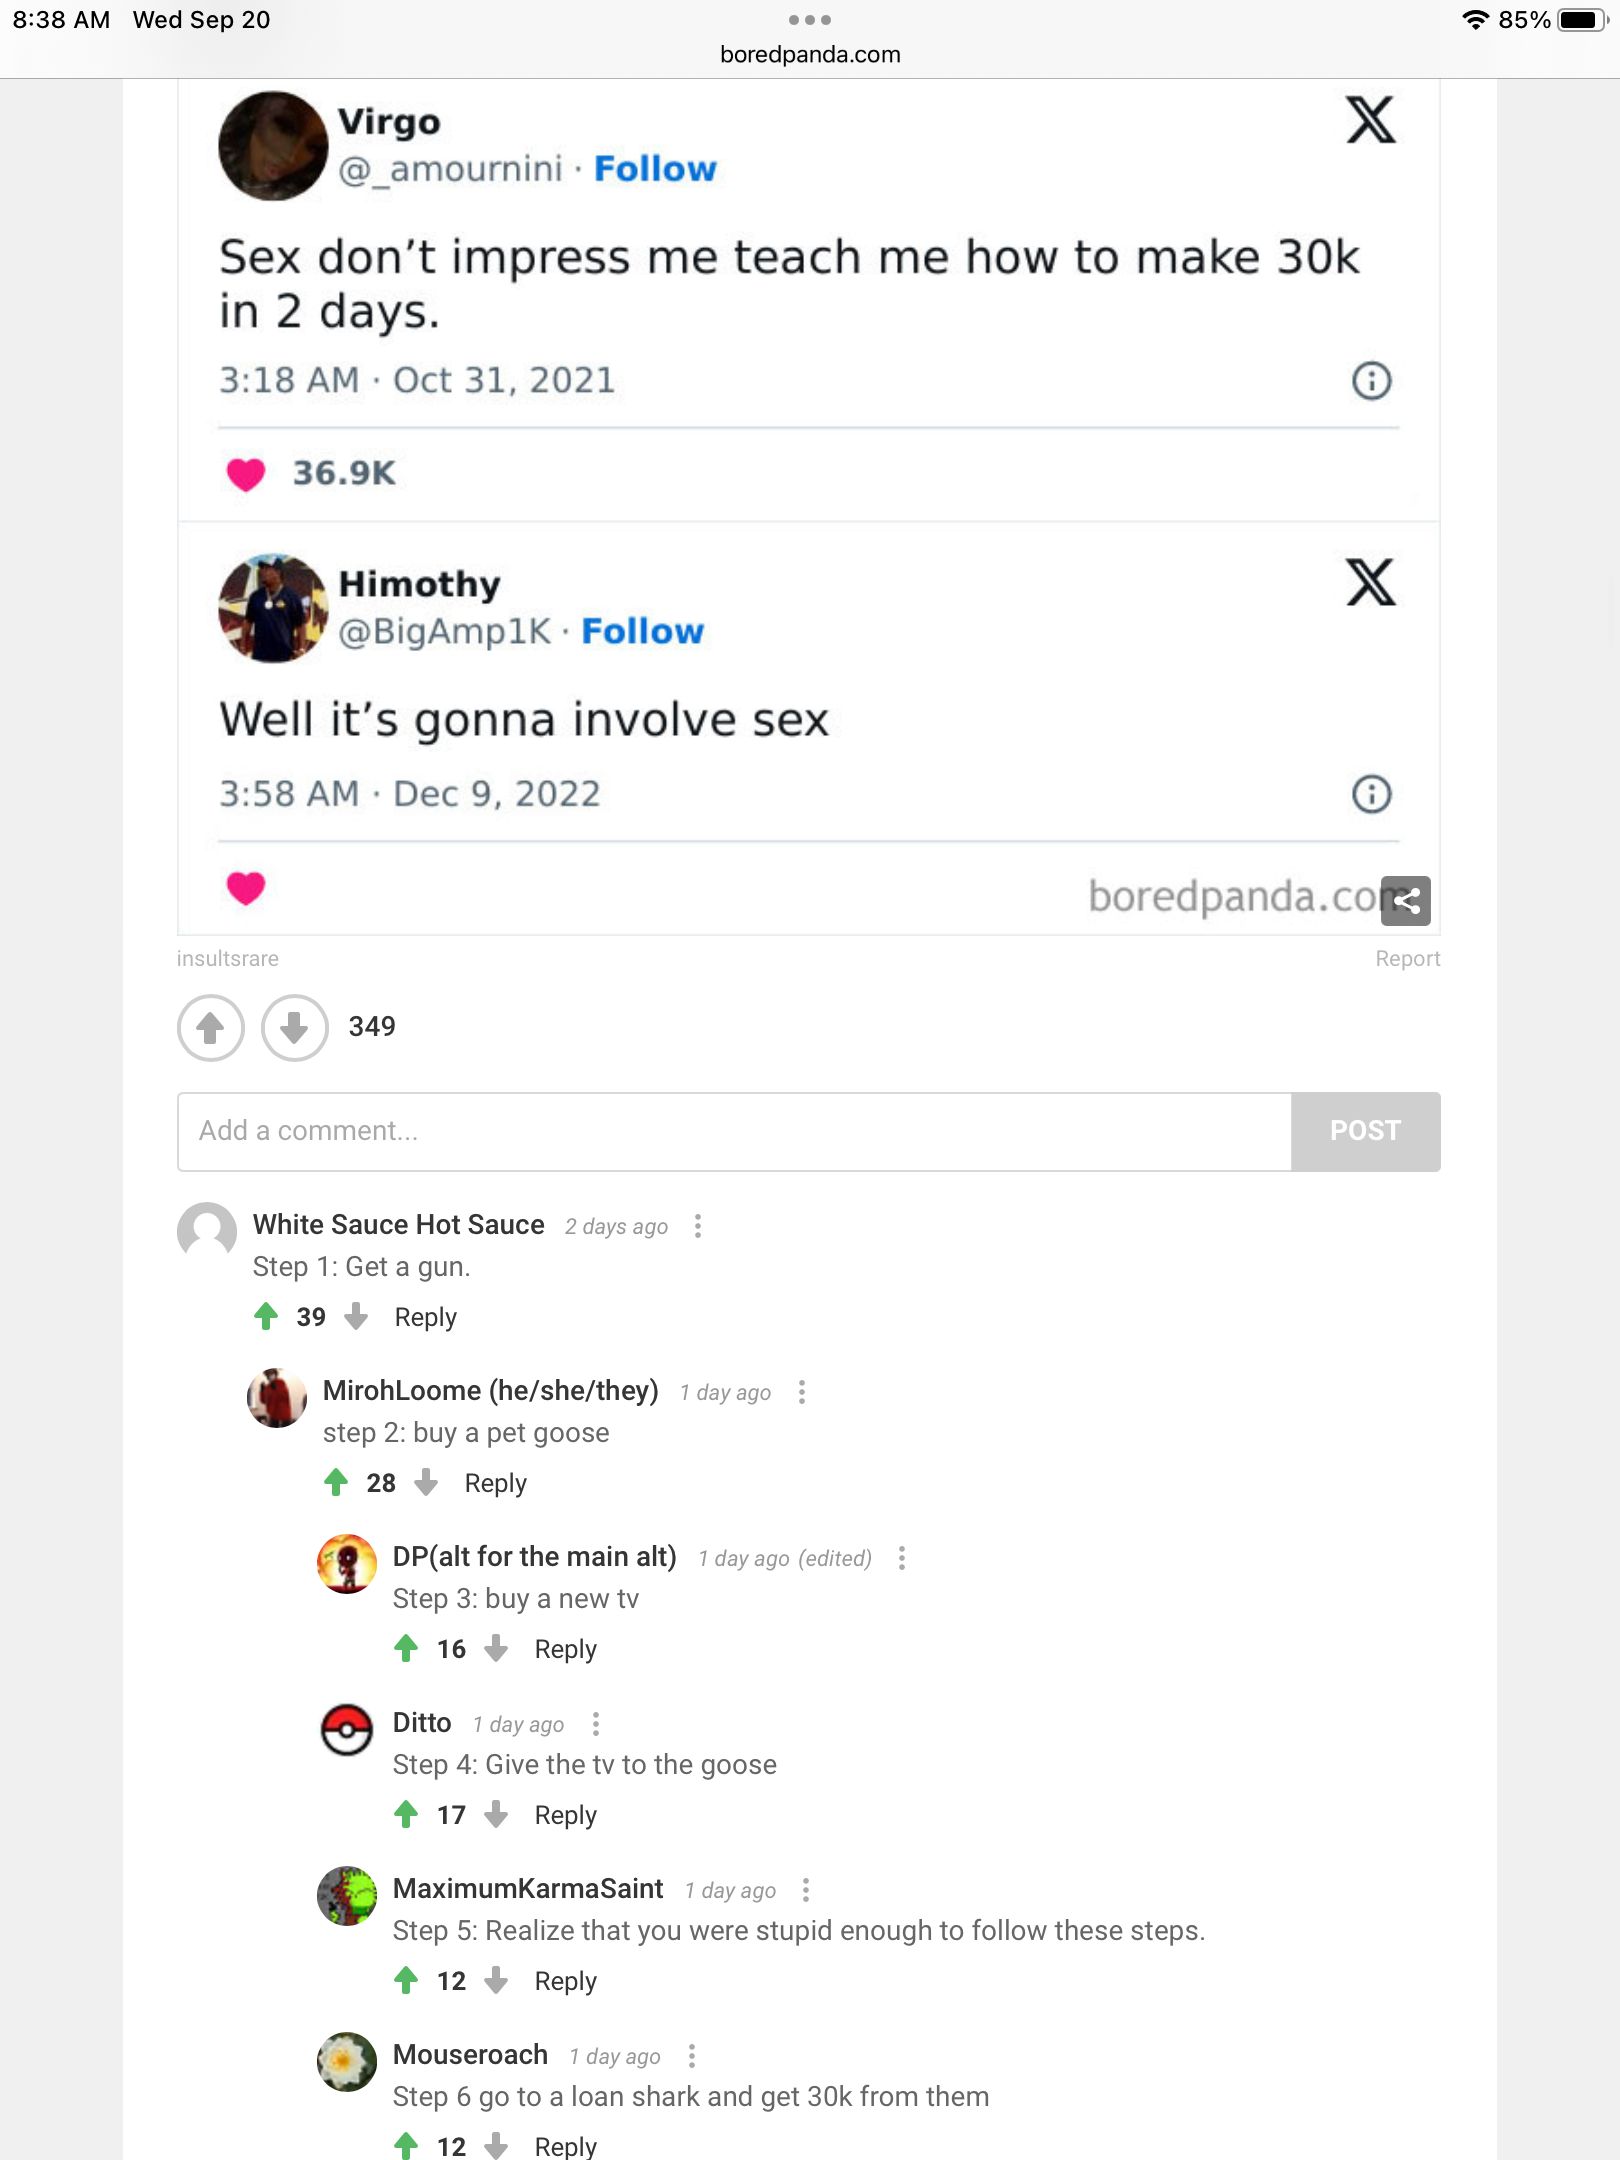
Task: Reply to DP(alt for the main alt)'s comment
Action: (x=565, y=1649)
